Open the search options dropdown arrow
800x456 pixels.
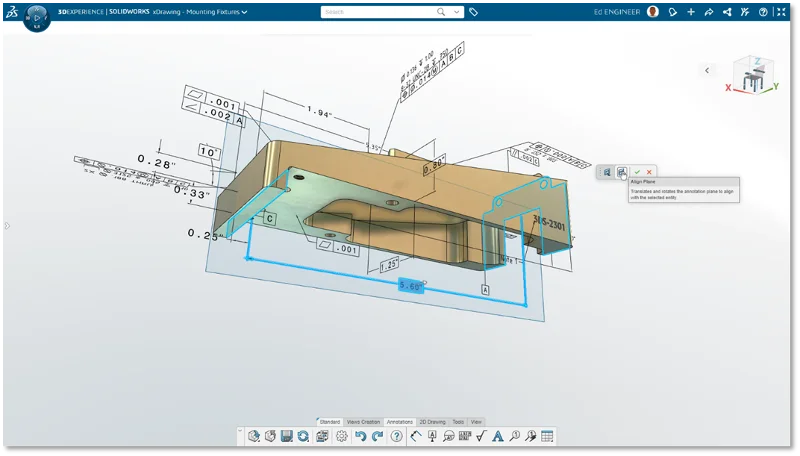tap(456, 12)
